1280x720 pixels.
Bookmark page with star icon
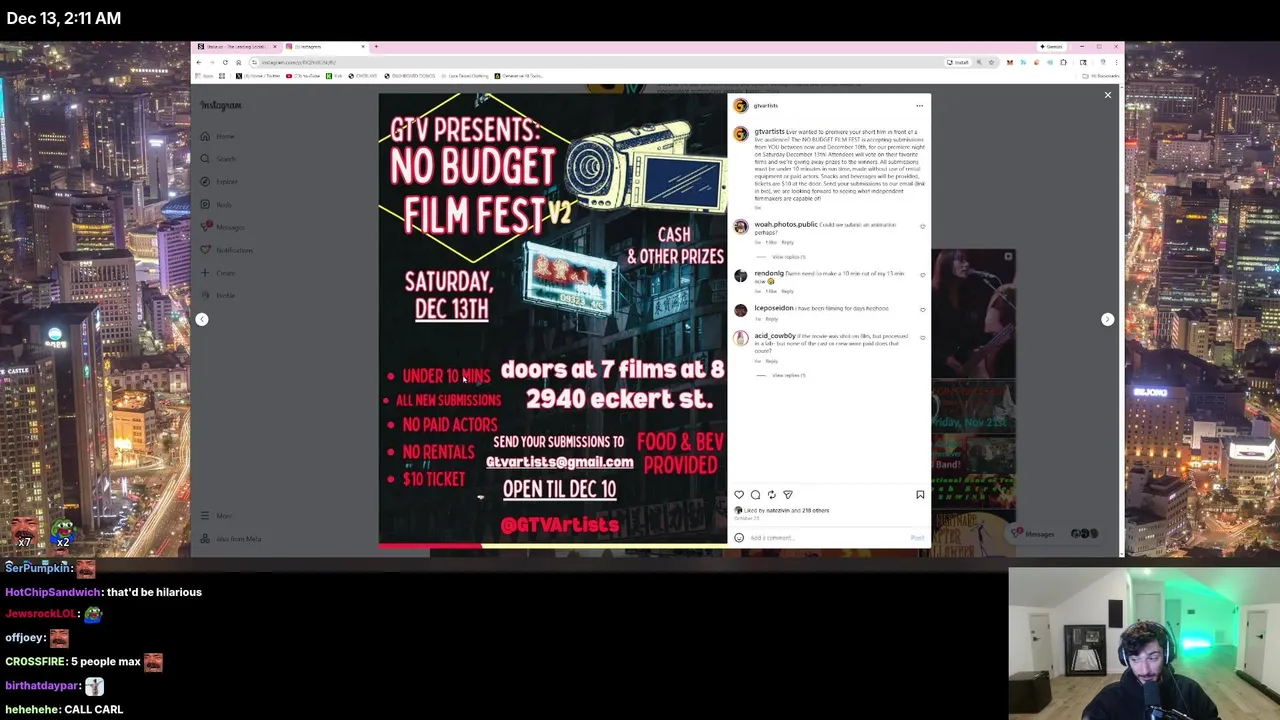991,62
